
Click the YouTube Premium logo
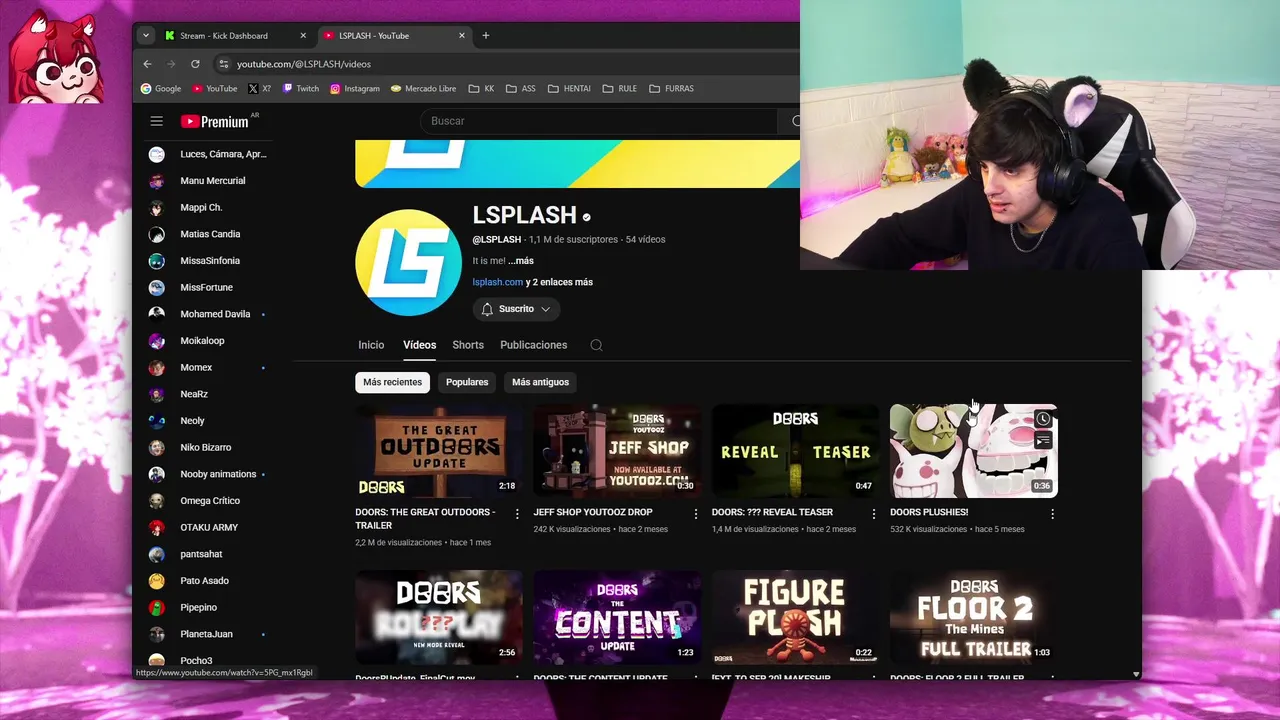click(215, 121)
